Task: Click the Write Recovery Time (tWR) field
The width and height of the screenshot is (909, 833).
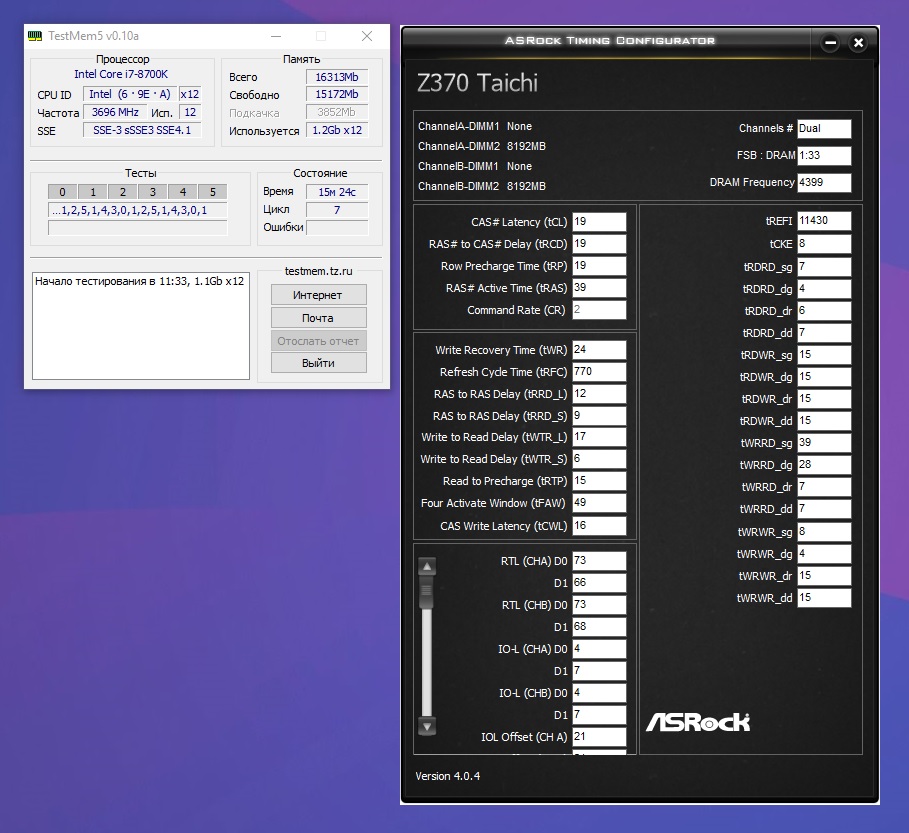Action: pos(599,350)
